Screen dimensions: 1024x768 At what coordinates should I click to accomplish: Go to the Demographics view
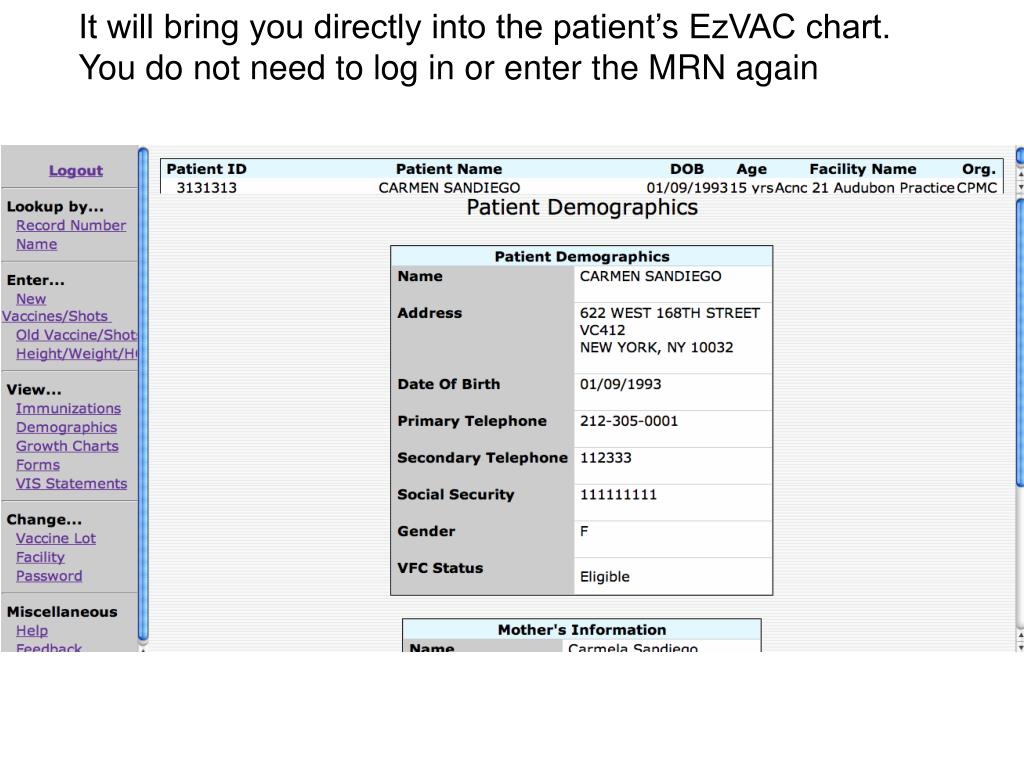point(66,428)
